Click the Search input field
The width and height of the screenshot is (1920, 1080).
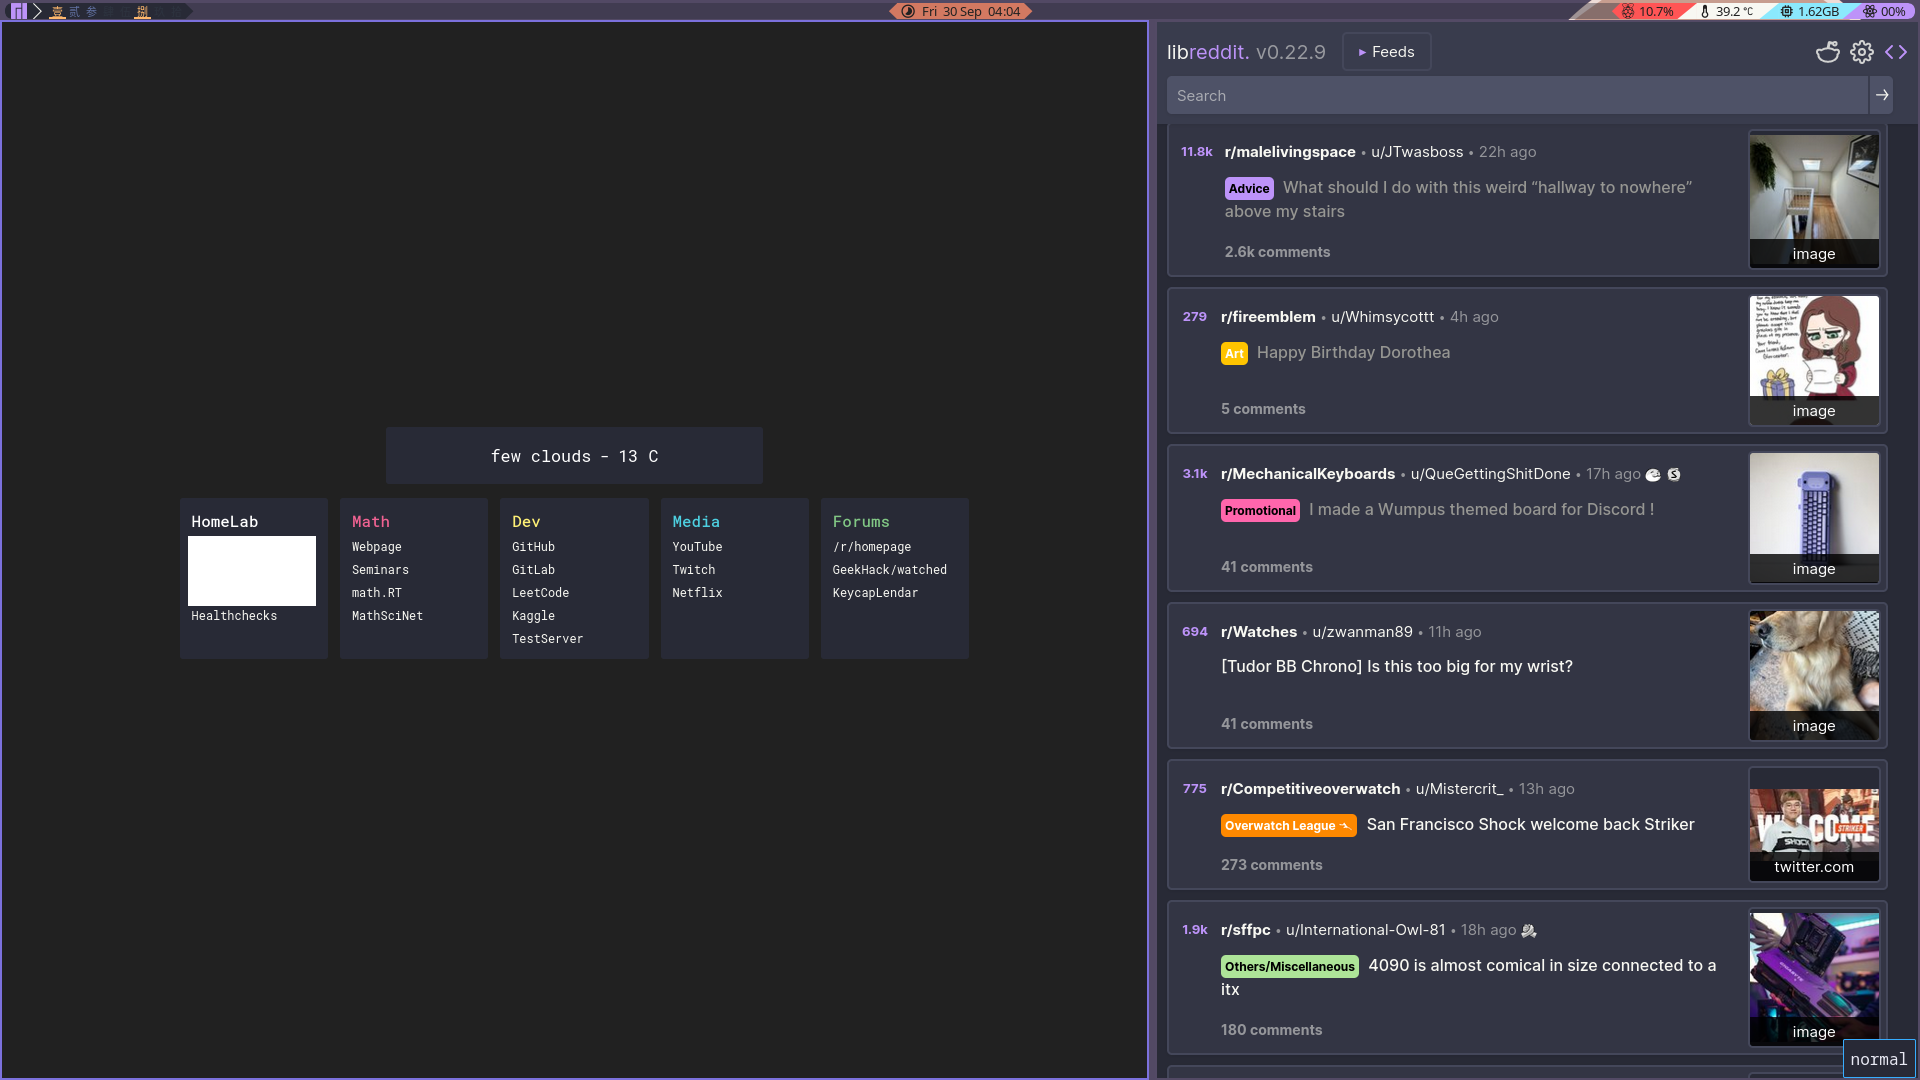click(1516, 95)
